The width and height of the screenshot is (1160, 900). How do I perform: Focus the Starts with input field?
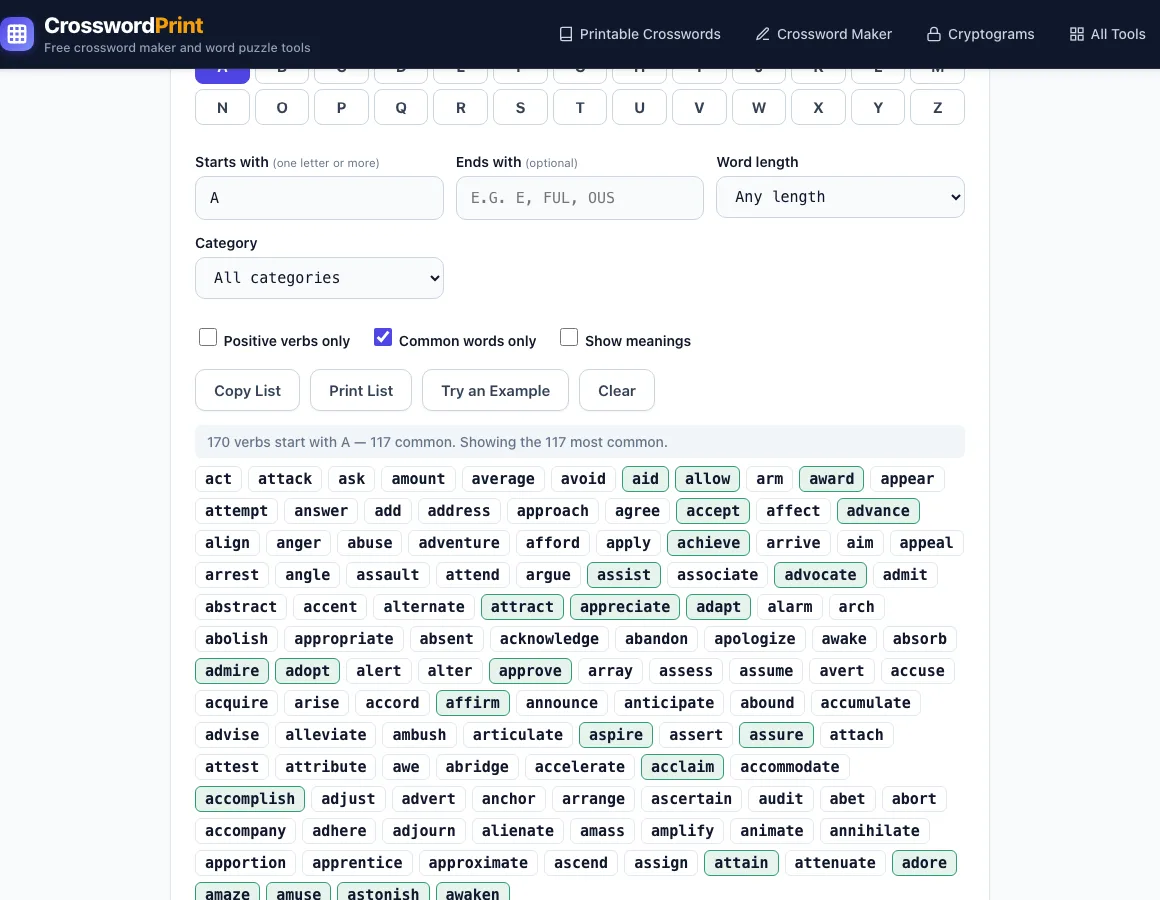pyautogui.click(x=319, y=197)
